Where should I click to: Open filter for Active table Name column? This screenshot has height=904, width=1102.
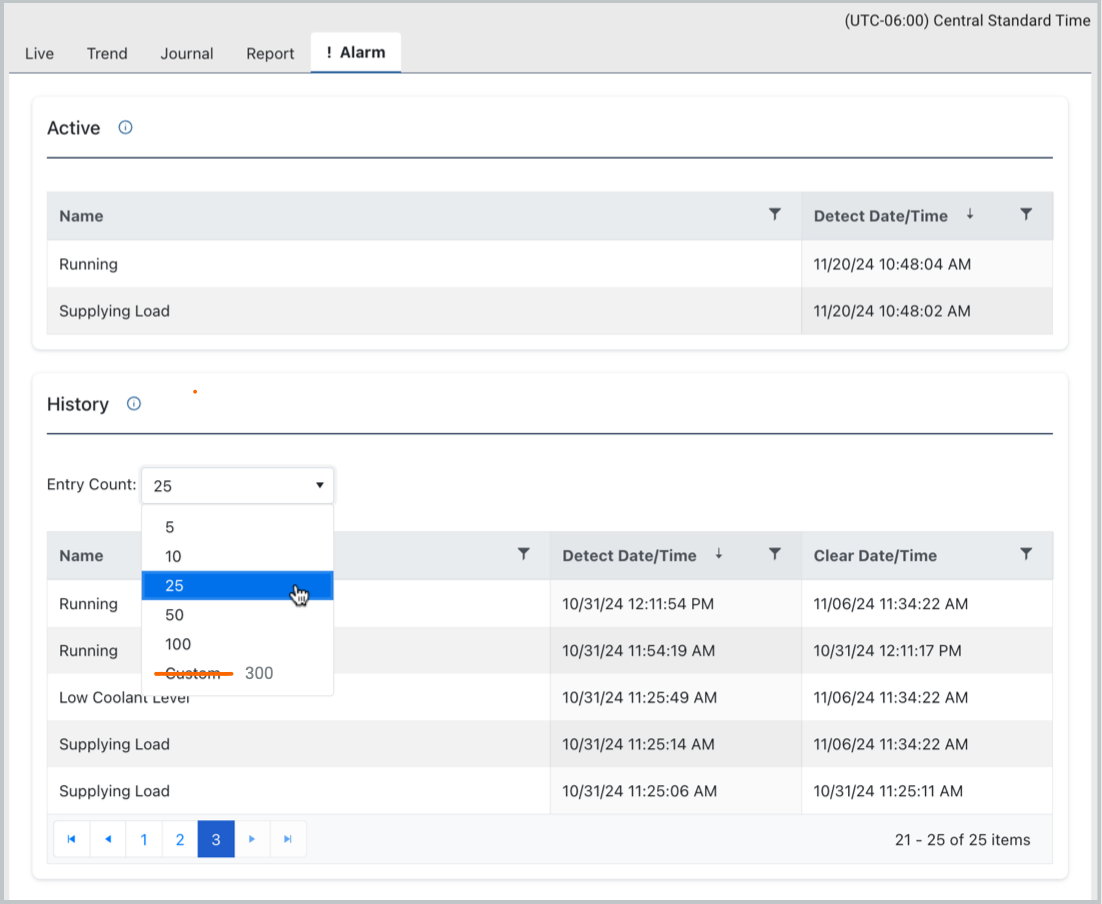tap(774, 215)
